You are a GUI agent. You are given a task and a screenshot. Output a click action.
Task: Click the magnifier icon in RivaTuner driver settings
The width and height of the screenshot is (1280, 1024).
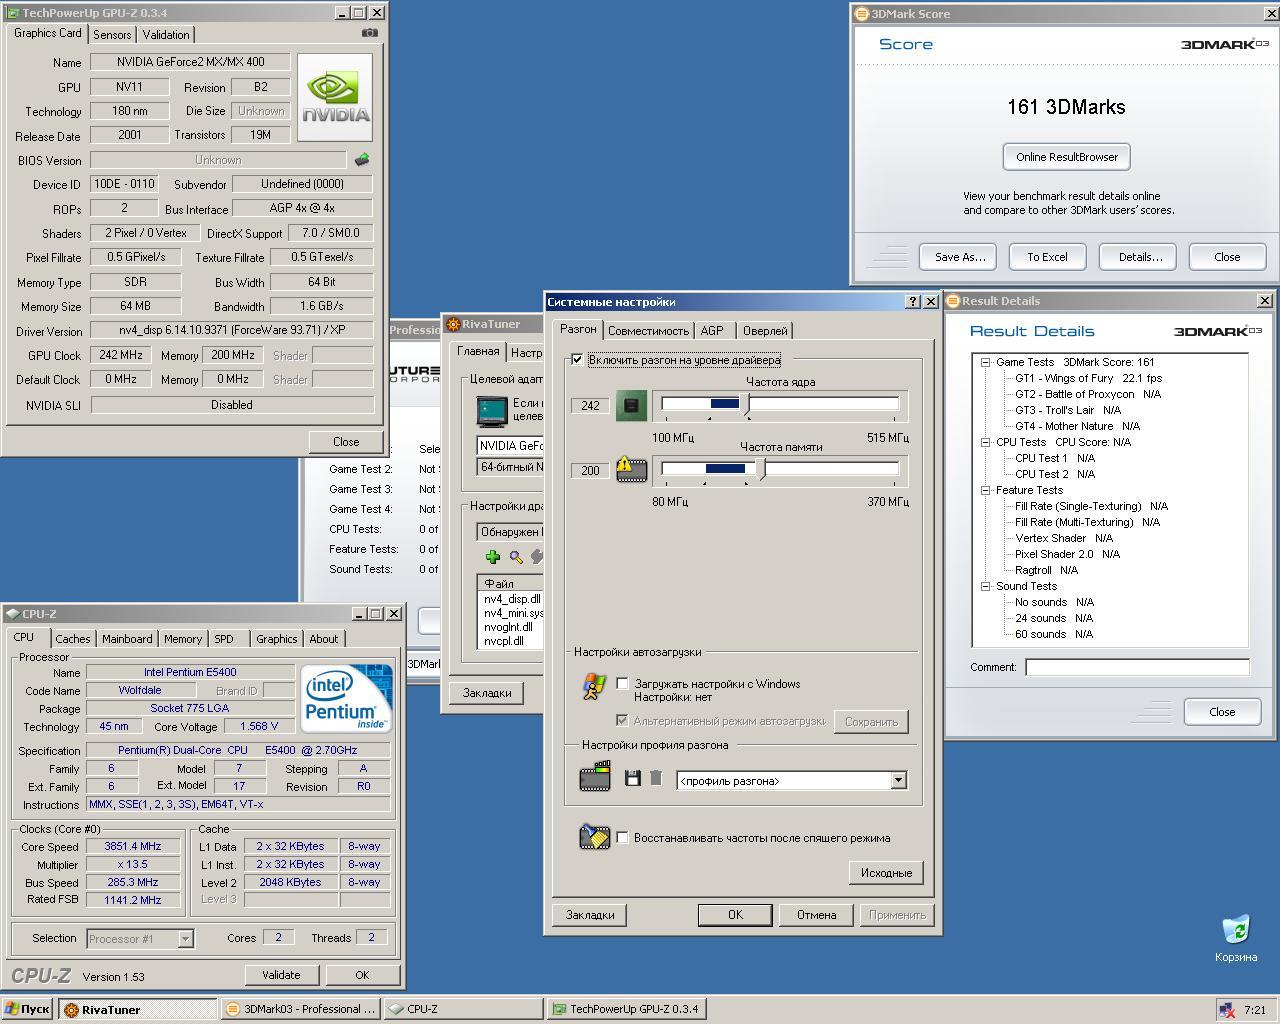point(516,557)
